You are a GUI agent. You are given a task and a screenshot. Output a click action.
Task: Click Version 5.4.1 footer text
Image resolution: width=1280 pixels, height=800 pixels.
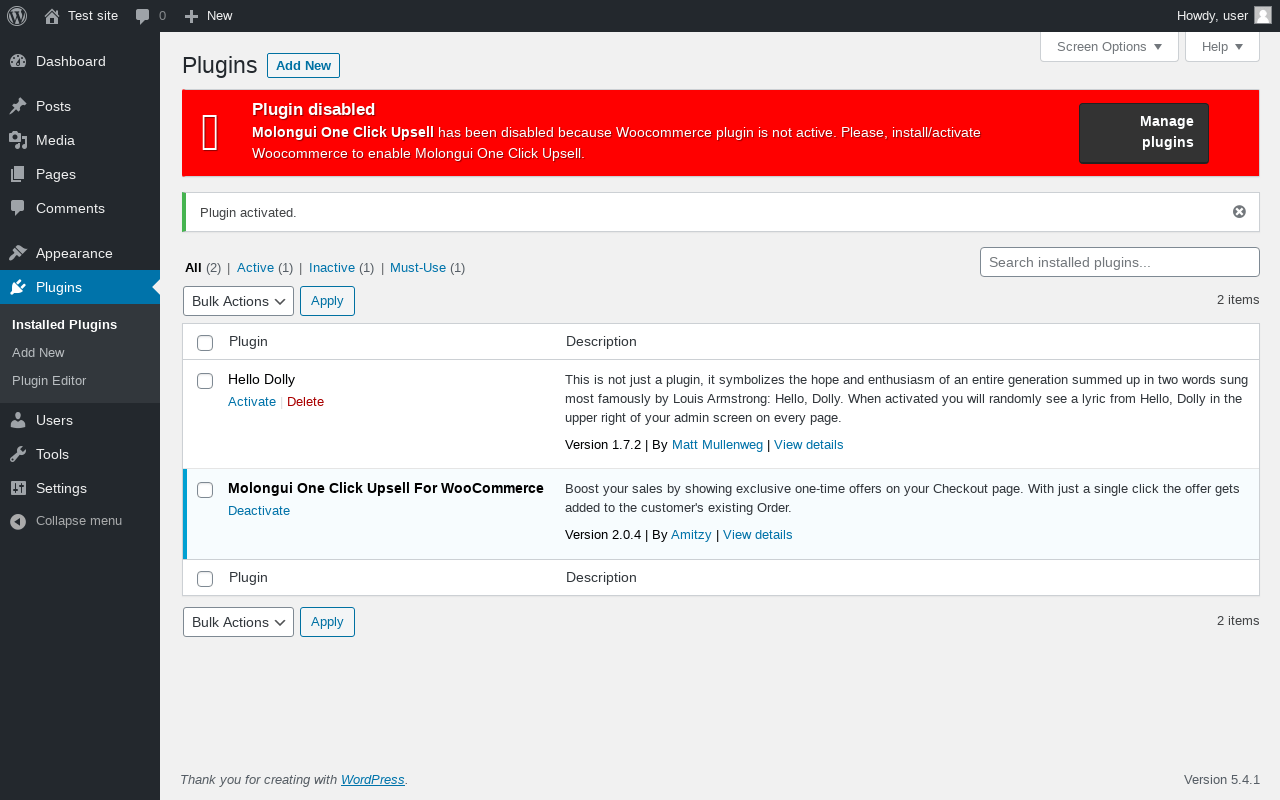(1222, 780)
